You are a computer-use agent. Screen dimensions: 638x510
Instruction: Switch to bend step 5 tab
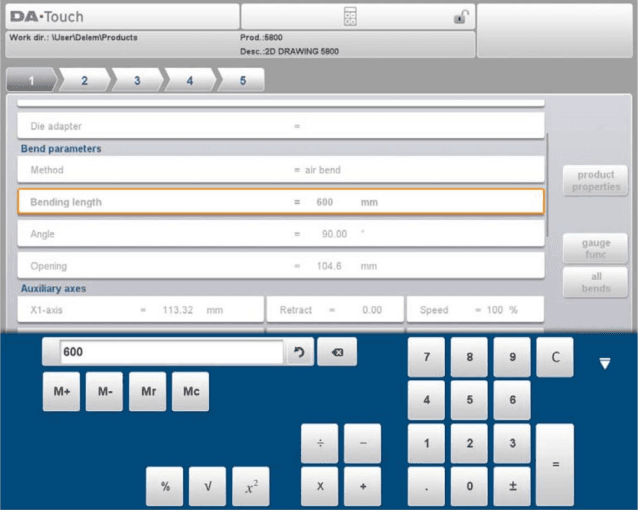(243, 80)
